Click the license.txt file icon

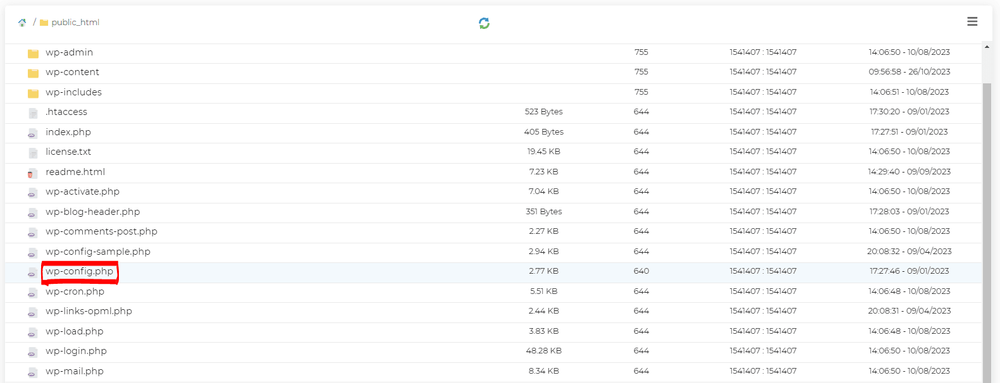[x=33, y=153]
